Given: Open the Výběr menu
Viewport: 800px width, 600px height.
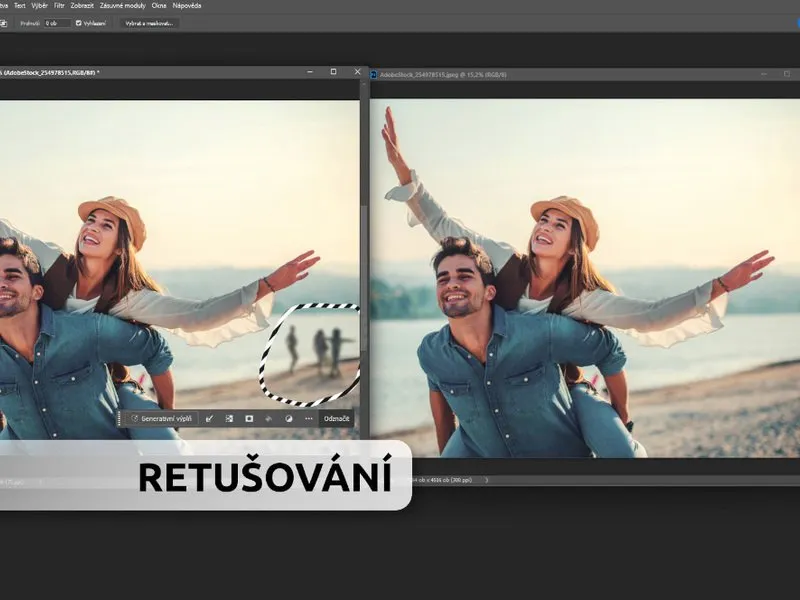Looking at the screenshot, I should coord(39,6).
